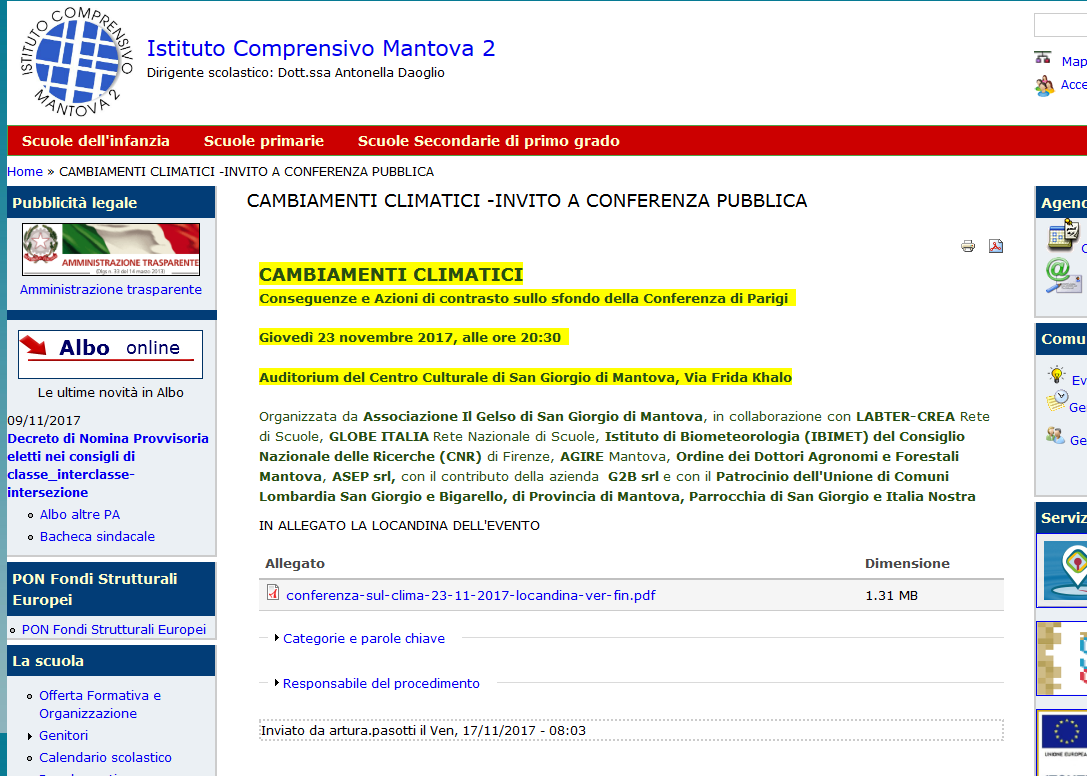Click IN ALLEGATO LA LOCANDINA DELL'EVENTO text
1087x776 pixels.
point(399,526)
